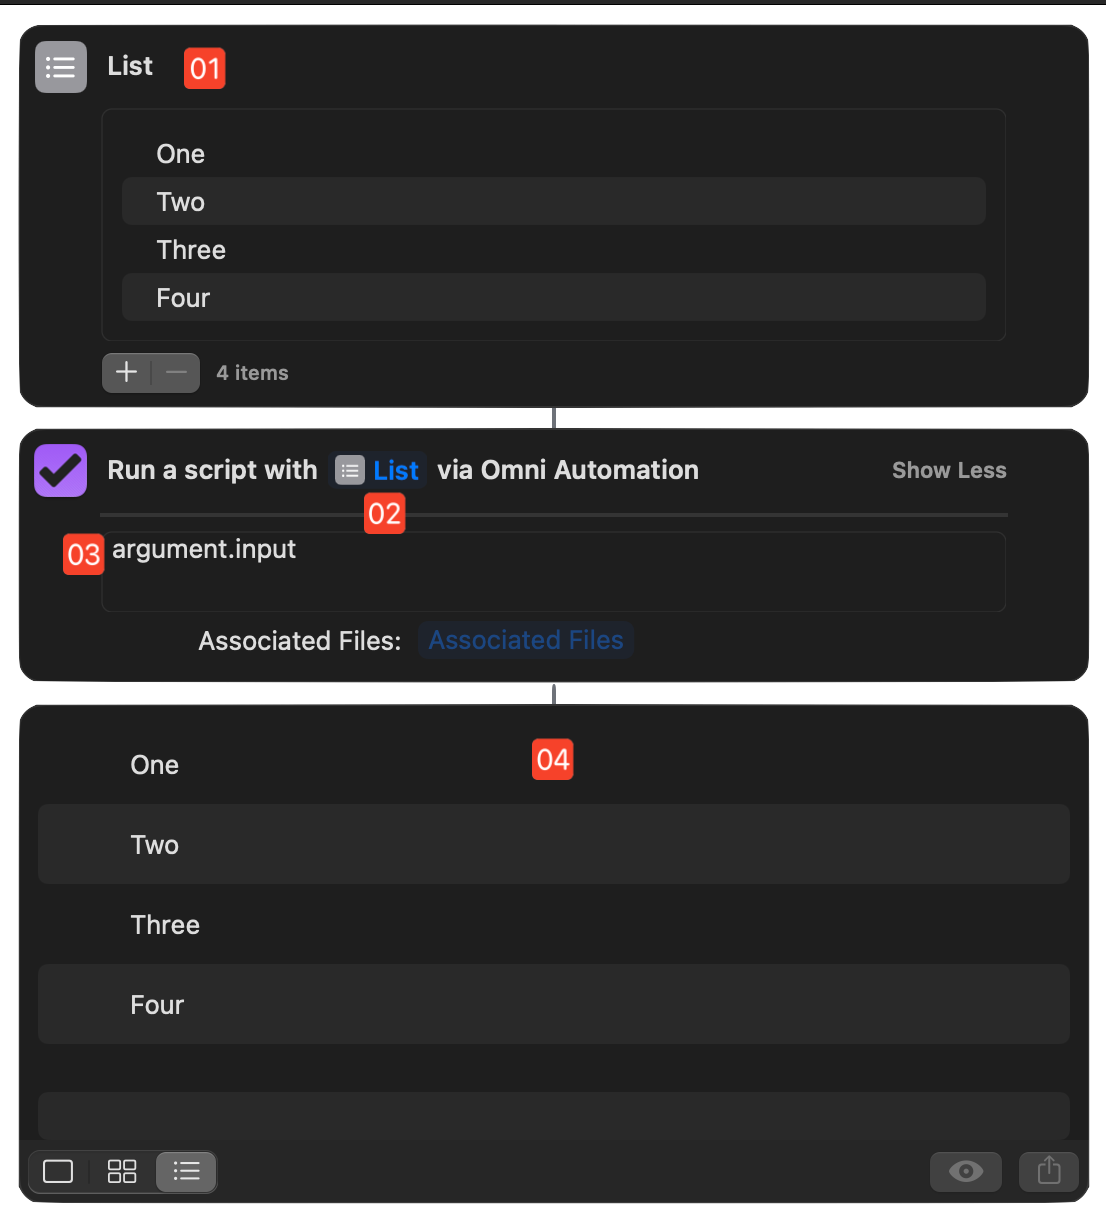
Task: Click the argument.input script text field
Action: pyautogui.click(x=553, y=571)
